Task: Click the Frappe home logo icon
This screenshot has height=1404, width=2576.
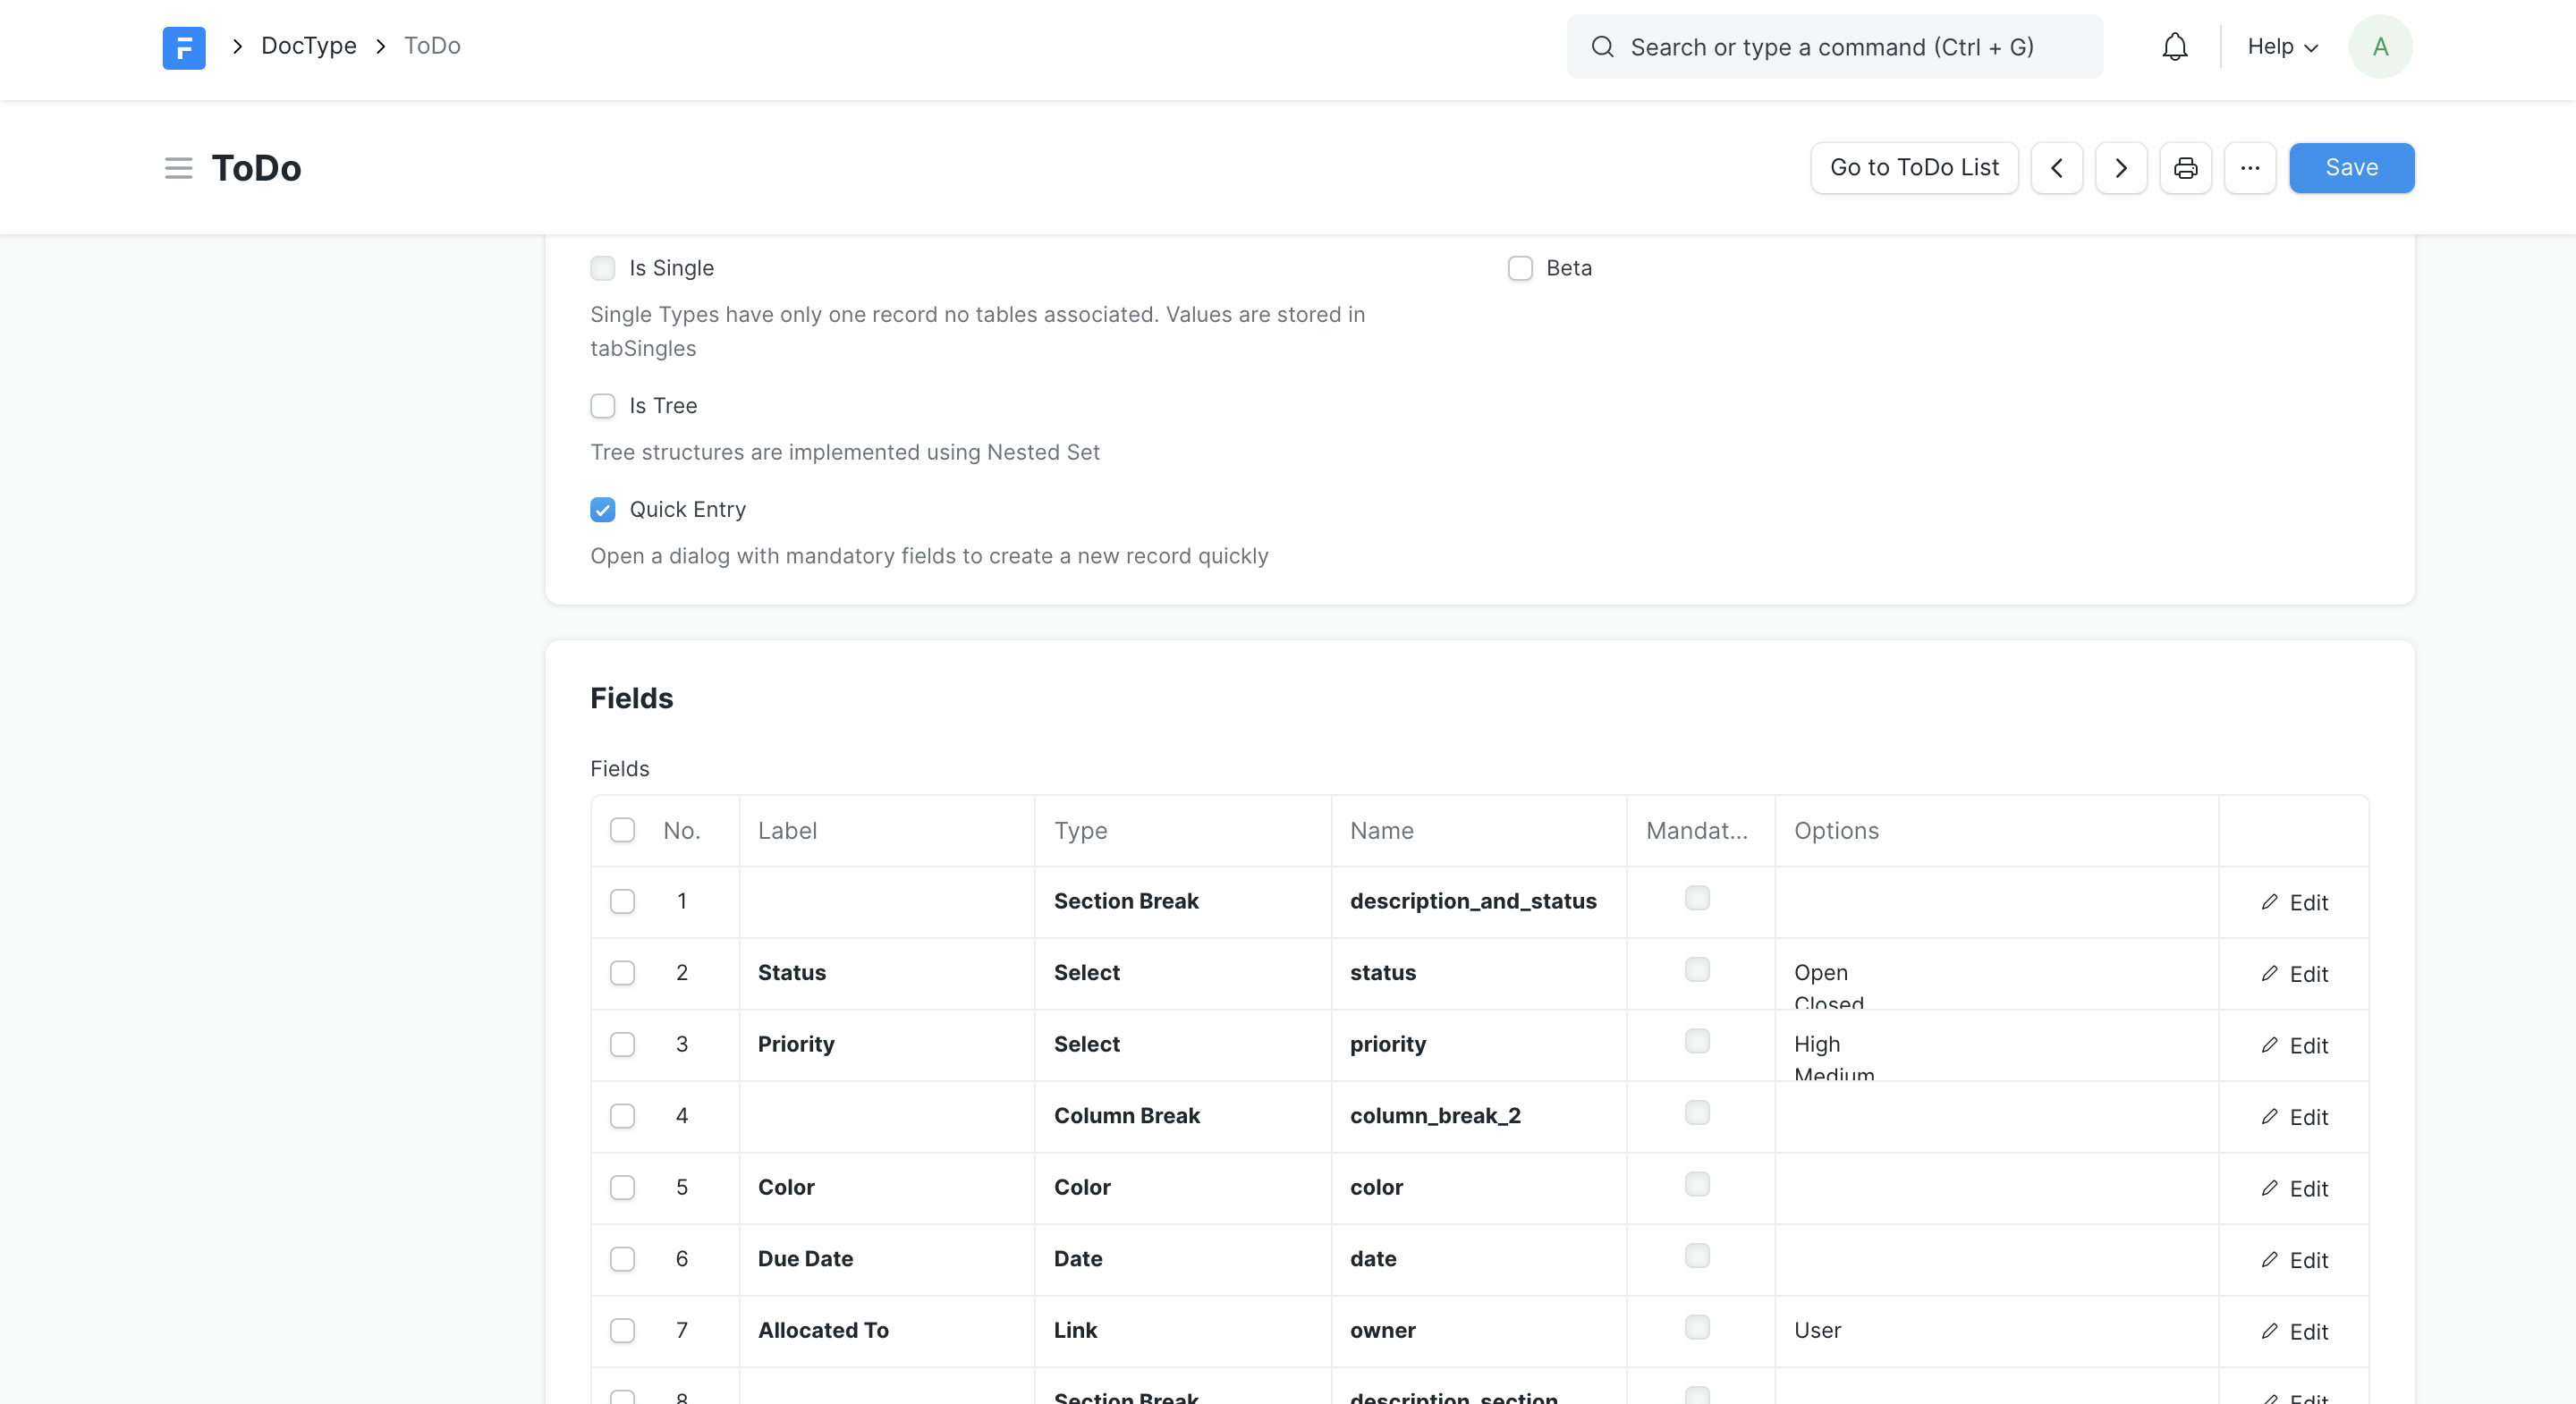Action: pos(184,47)
